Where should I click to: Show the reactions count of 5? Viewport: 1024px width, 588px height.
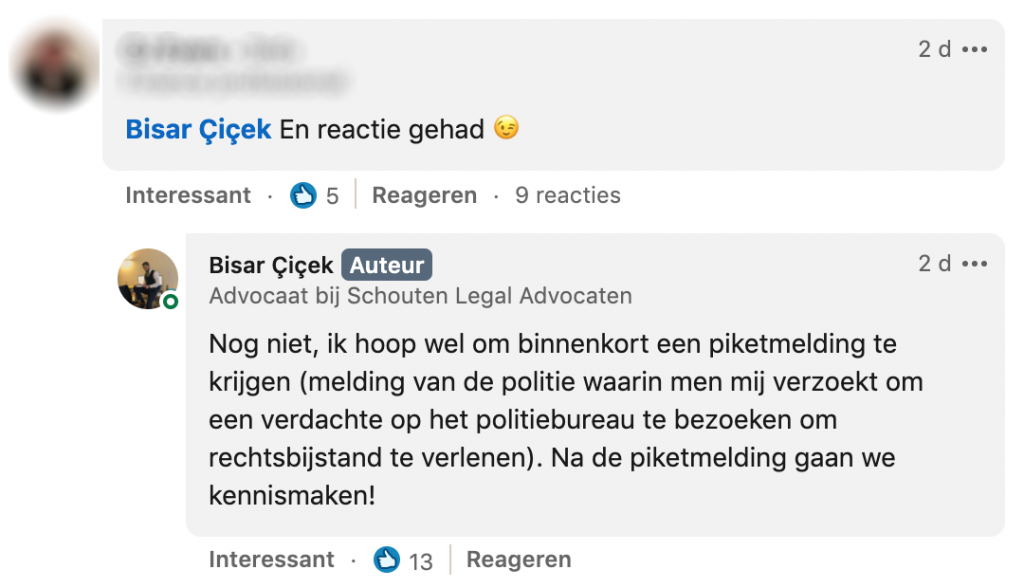pos(332,197)
